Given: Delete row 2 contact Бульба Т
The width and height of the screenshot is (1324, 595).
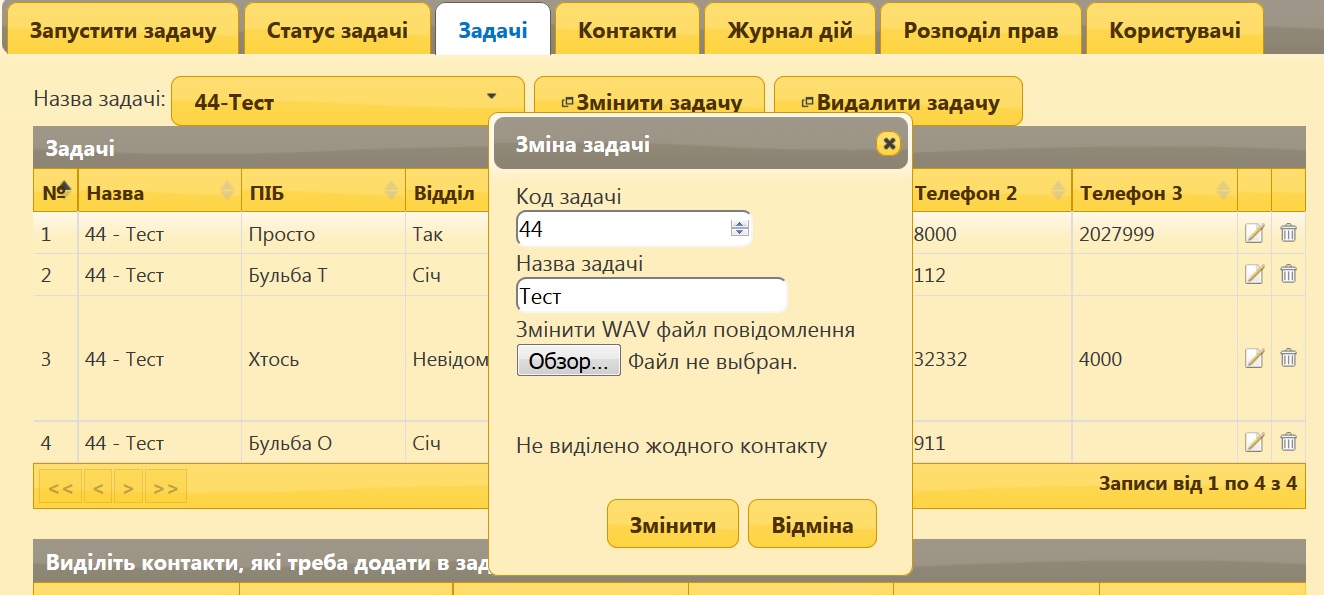Looking at the screenshot, I should tap(1289, 274).
